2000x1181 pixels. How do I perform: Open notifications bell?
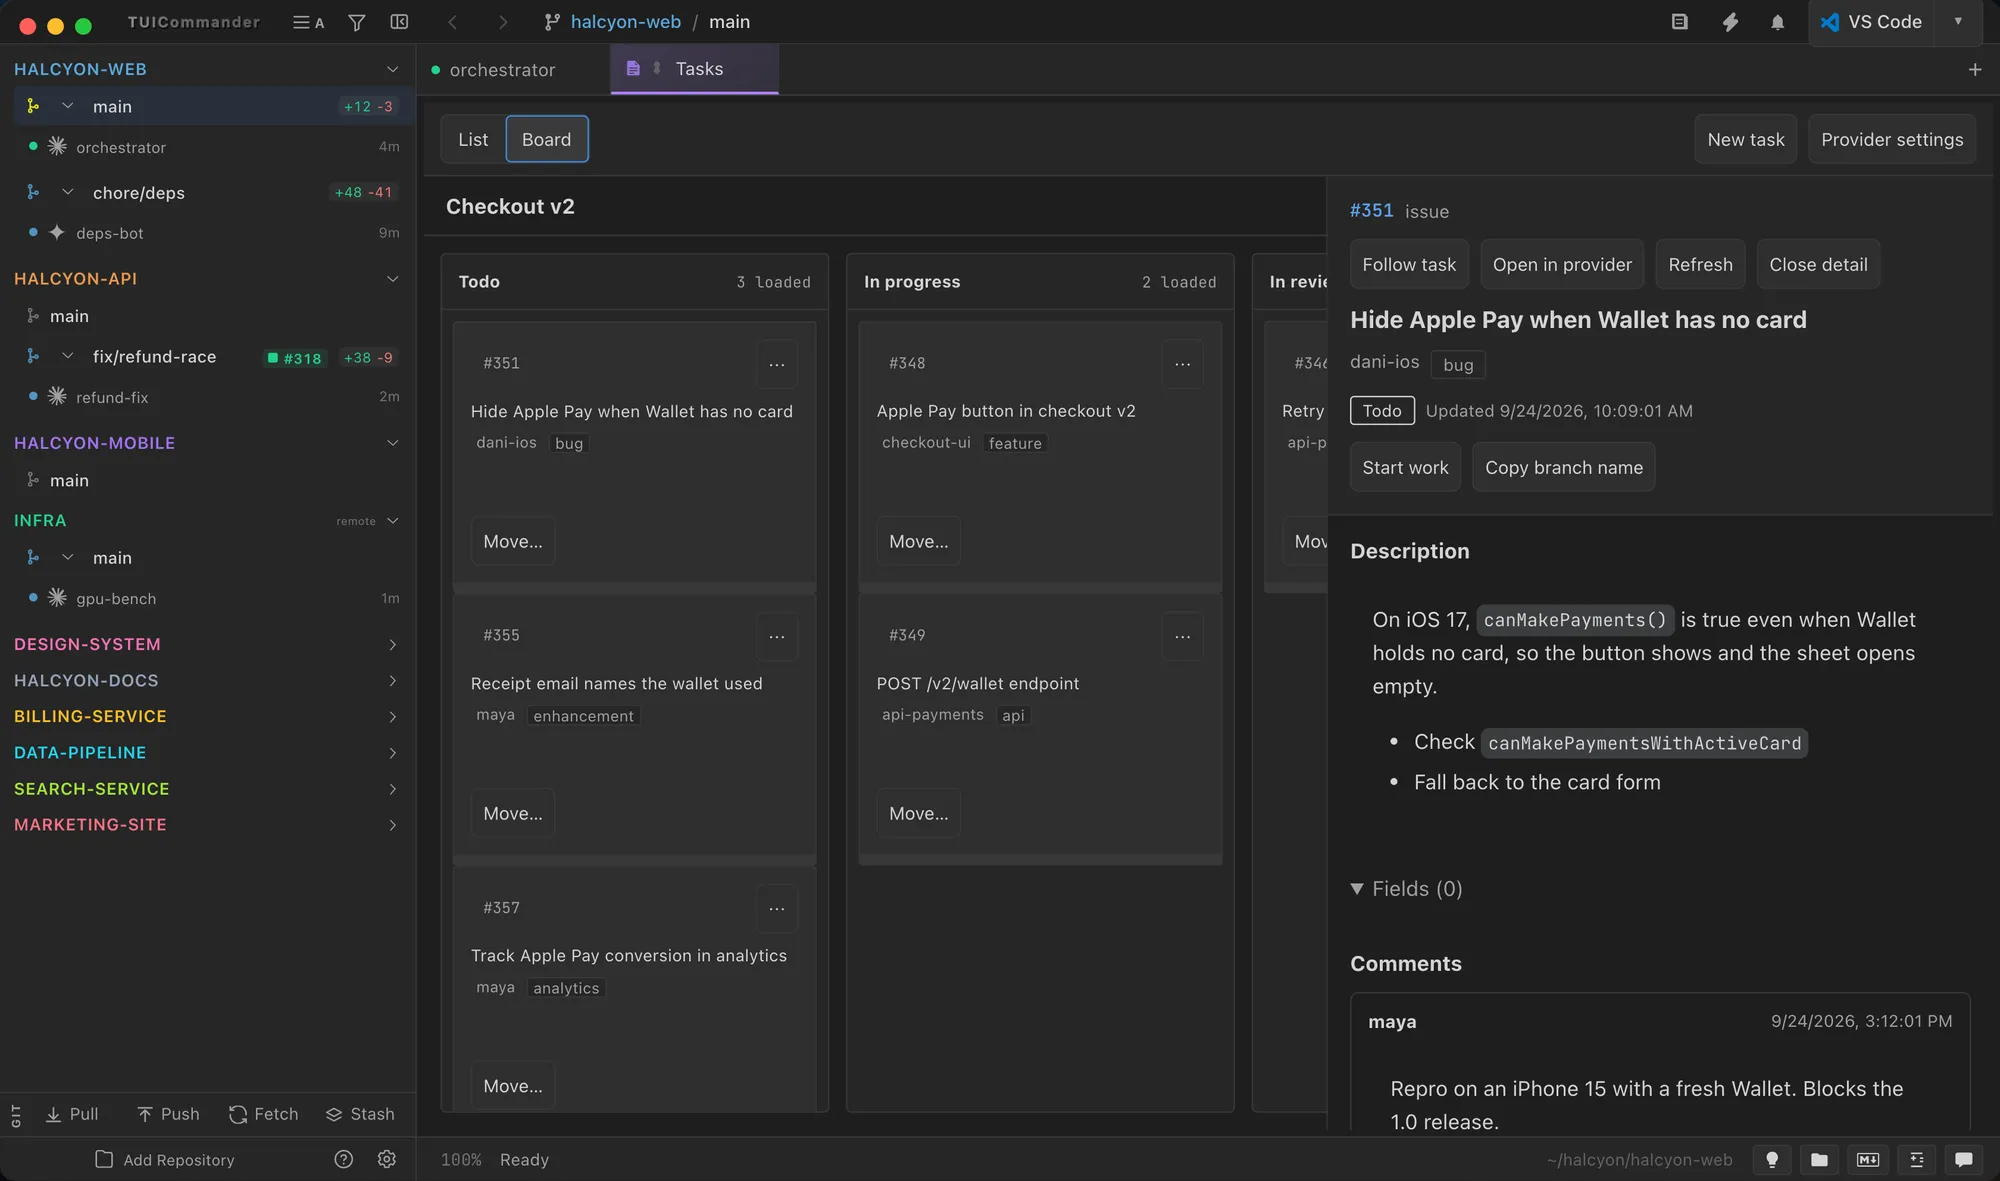[1777, 22]
